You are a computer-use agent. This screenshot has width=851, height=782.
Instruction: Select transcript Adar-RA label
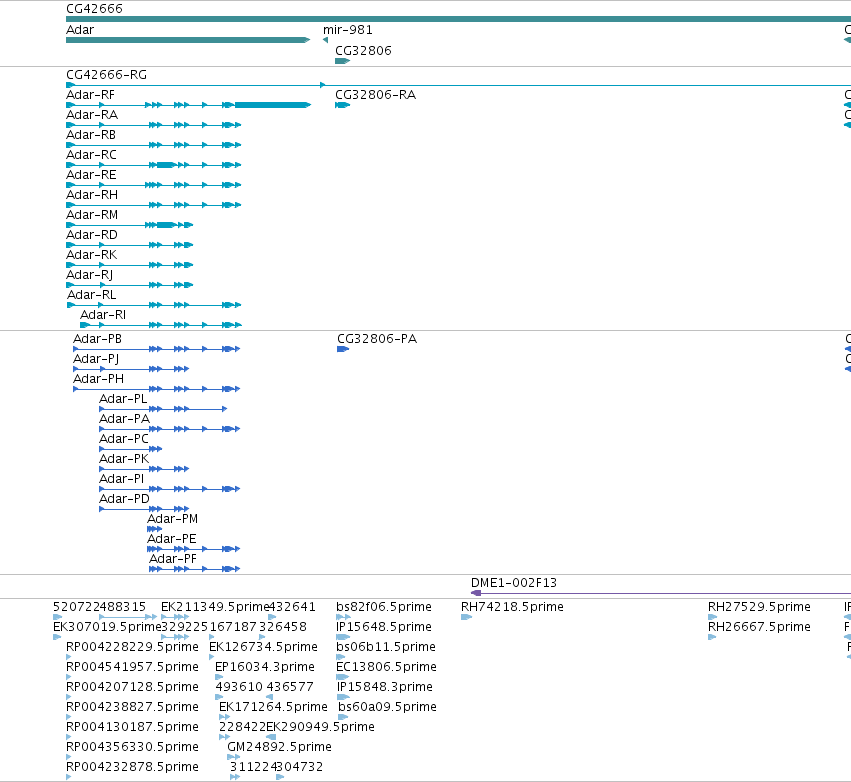click(x=92, y=115)
